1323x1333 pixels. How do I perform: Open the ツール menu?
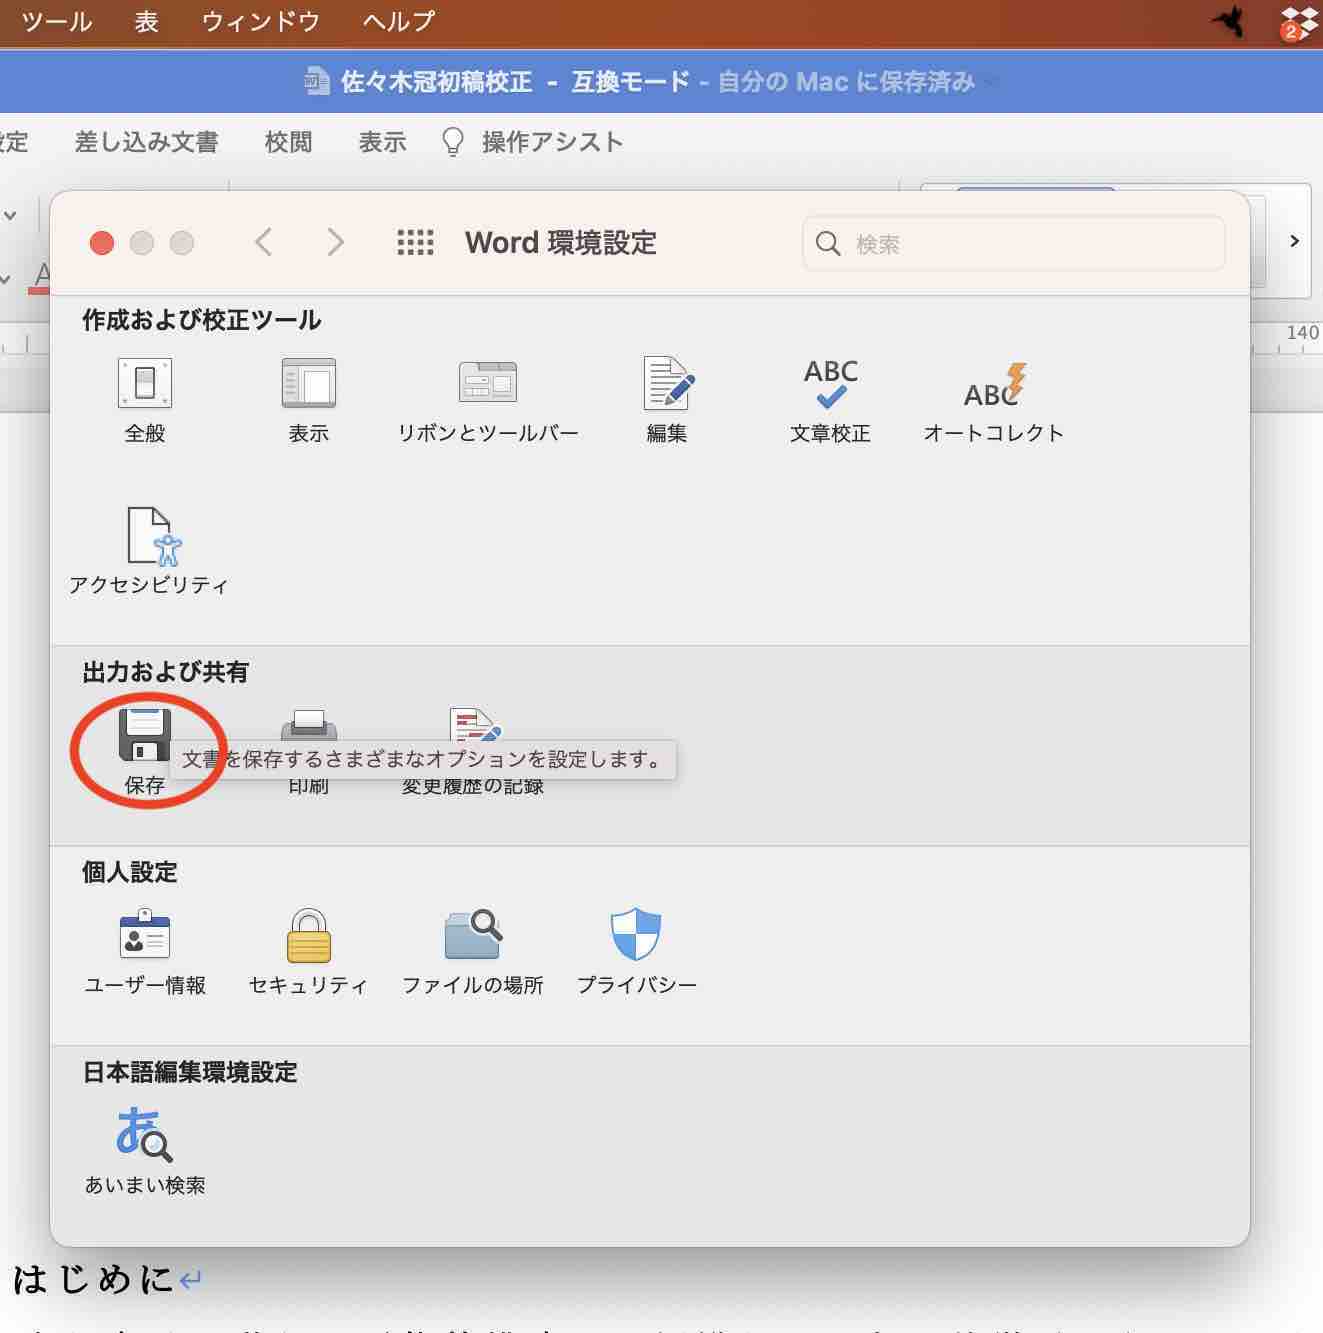[57, 21]
